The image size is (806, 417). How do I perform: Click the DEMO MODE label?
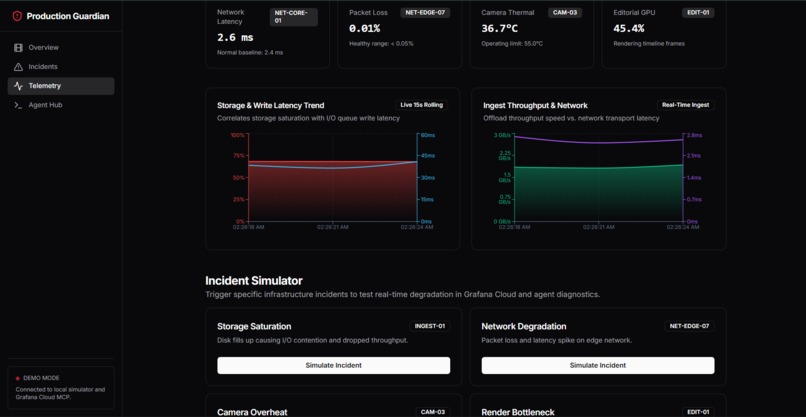42,378
